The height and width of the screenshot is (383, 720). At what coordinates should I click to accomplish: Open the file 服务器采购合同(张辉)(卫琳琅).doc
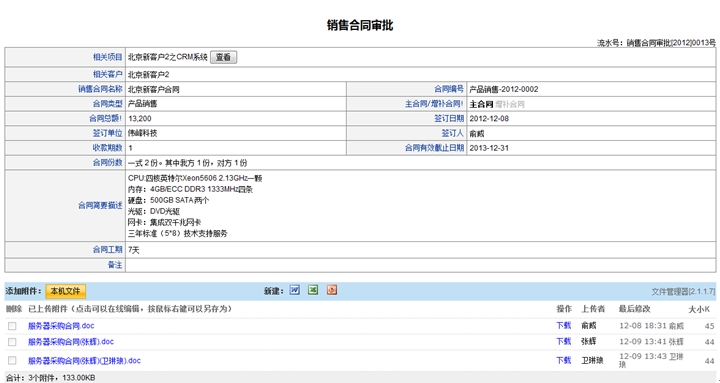tap(84, 360)
